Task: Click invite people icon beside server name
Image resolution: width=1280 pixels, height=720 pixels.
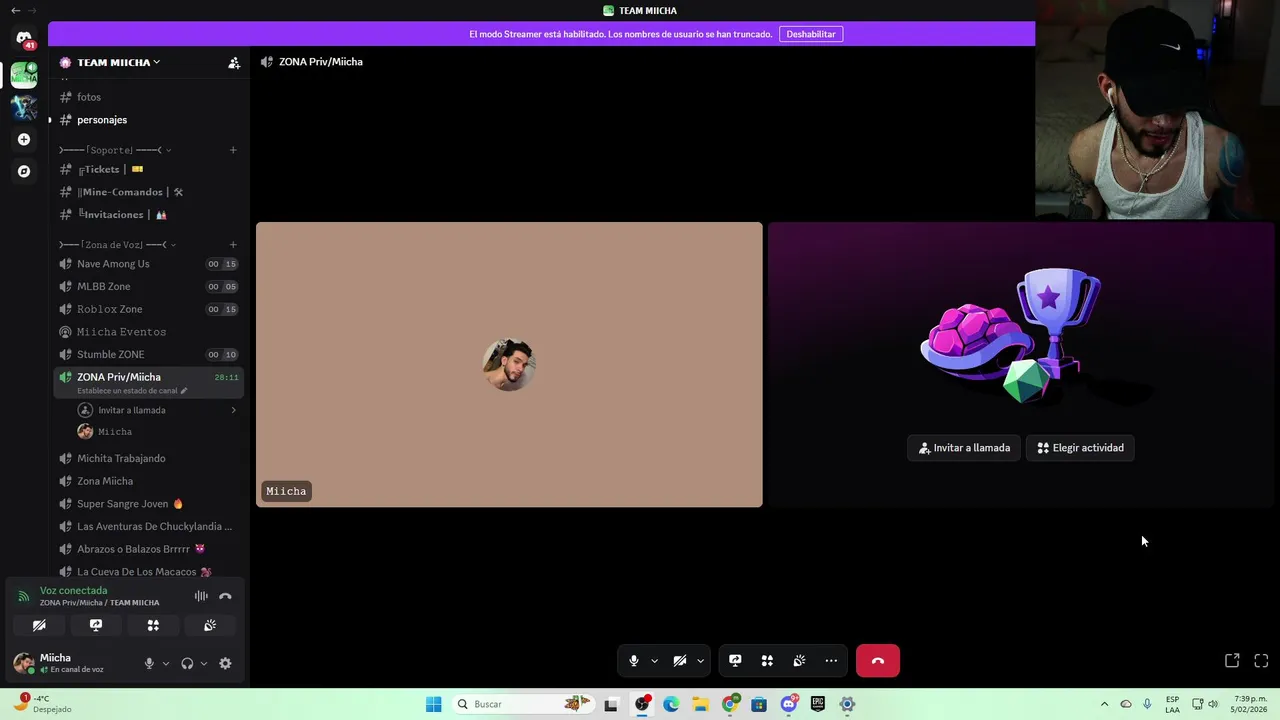Action: (x=234, y=62)
